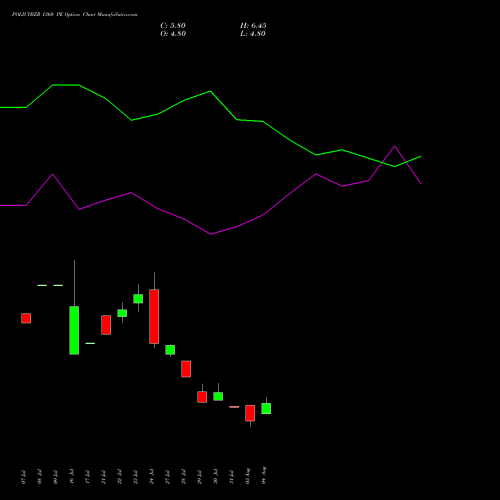Select the last green candle on 04 Aug
The width and height of the screenshot is (500, 500).
266,408
